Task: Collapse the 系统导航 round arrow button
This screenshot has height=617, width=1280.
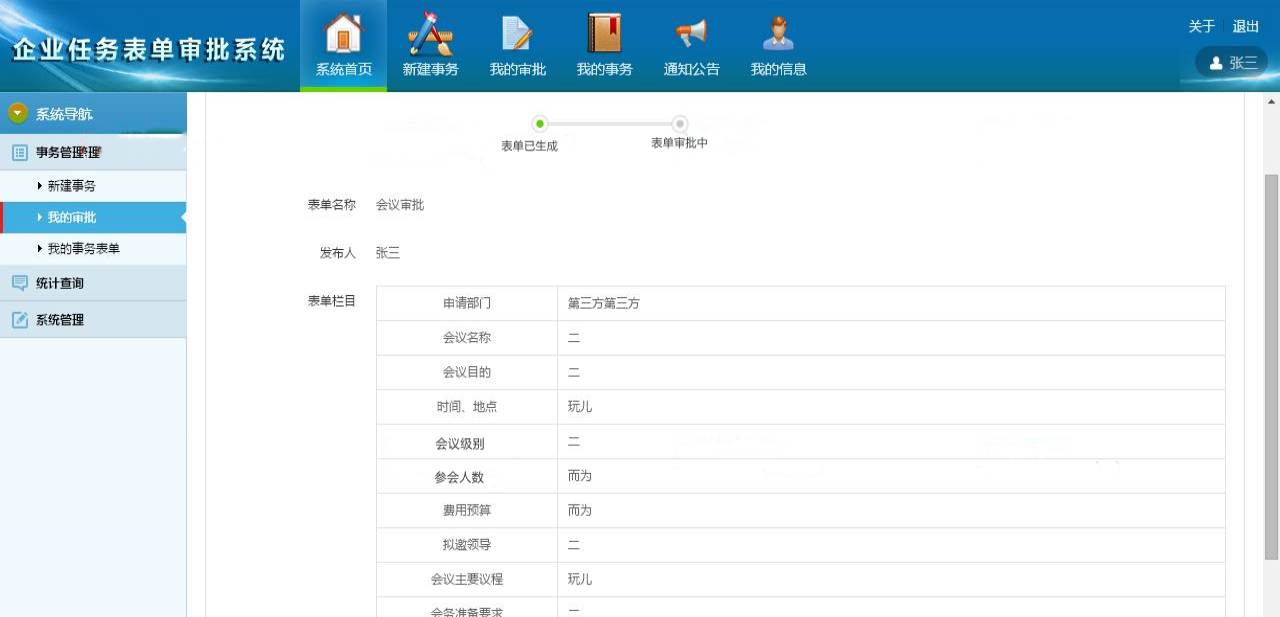Action: coord(18,114)
